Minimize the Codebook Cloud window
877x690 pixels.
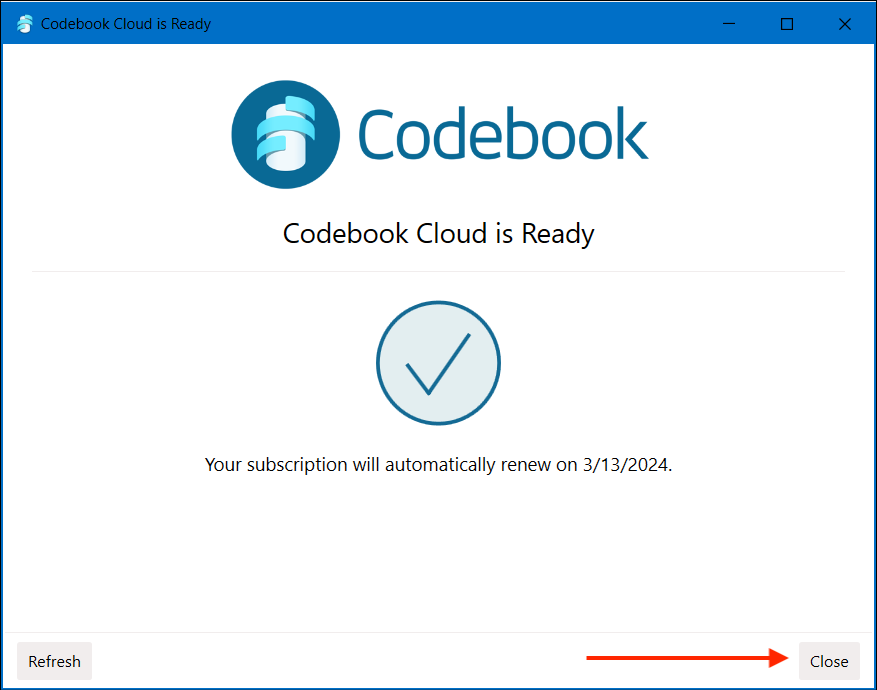[729, 23]
